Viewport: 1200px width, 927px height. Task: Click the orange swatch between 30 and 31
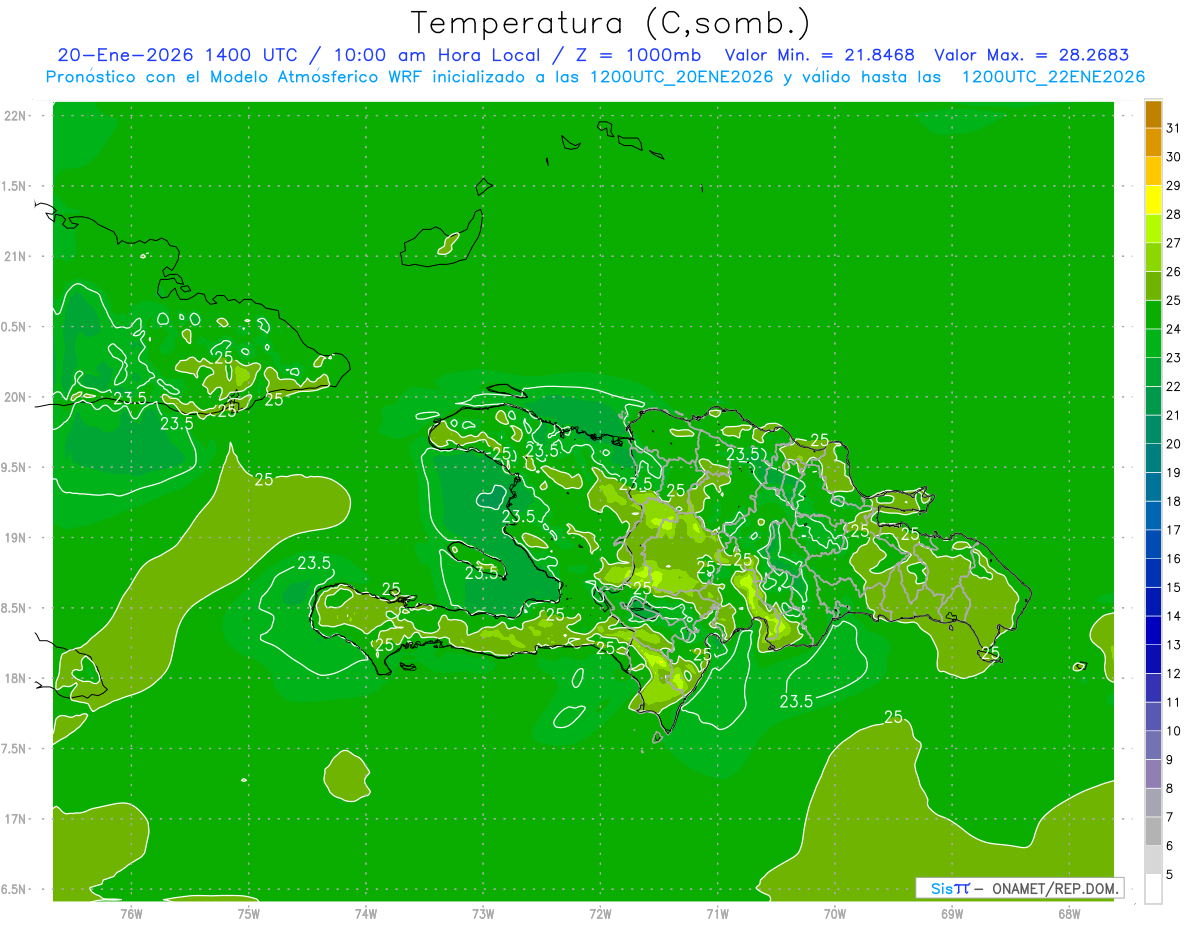[x=1153, y=142]
